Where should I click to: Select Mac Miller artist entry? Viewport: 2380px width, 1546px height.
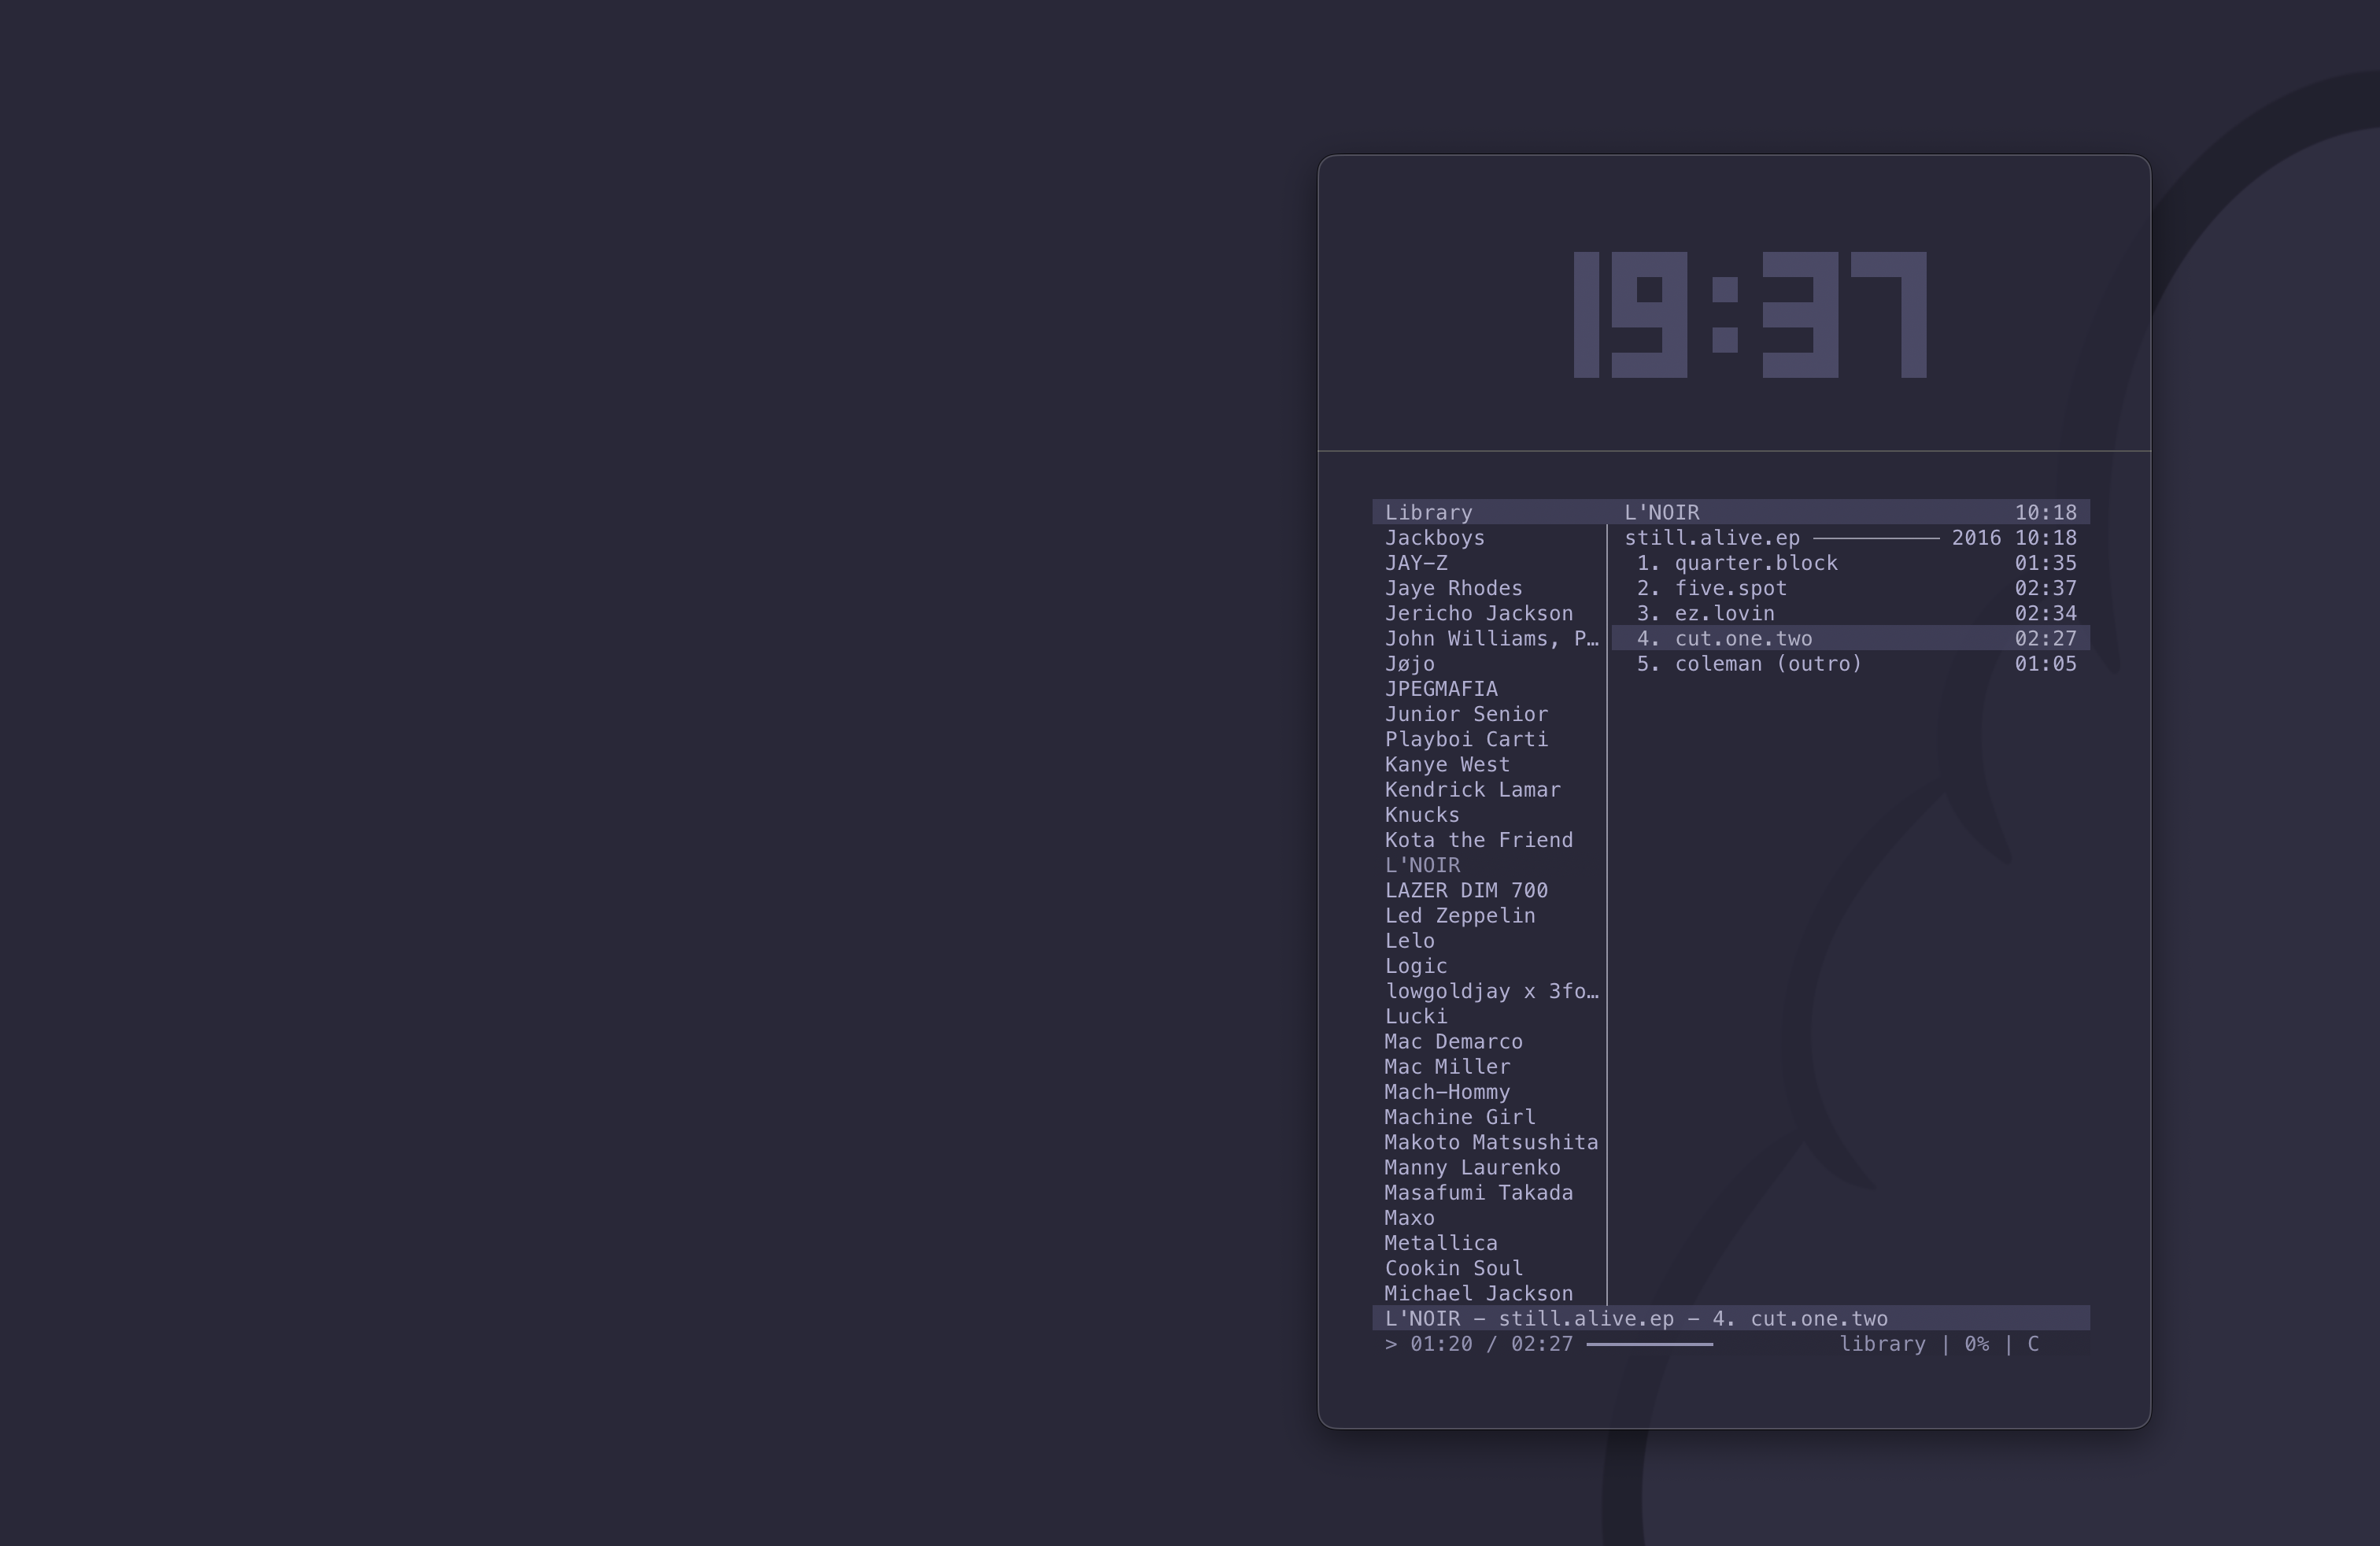click(x=1447, y=1067)
